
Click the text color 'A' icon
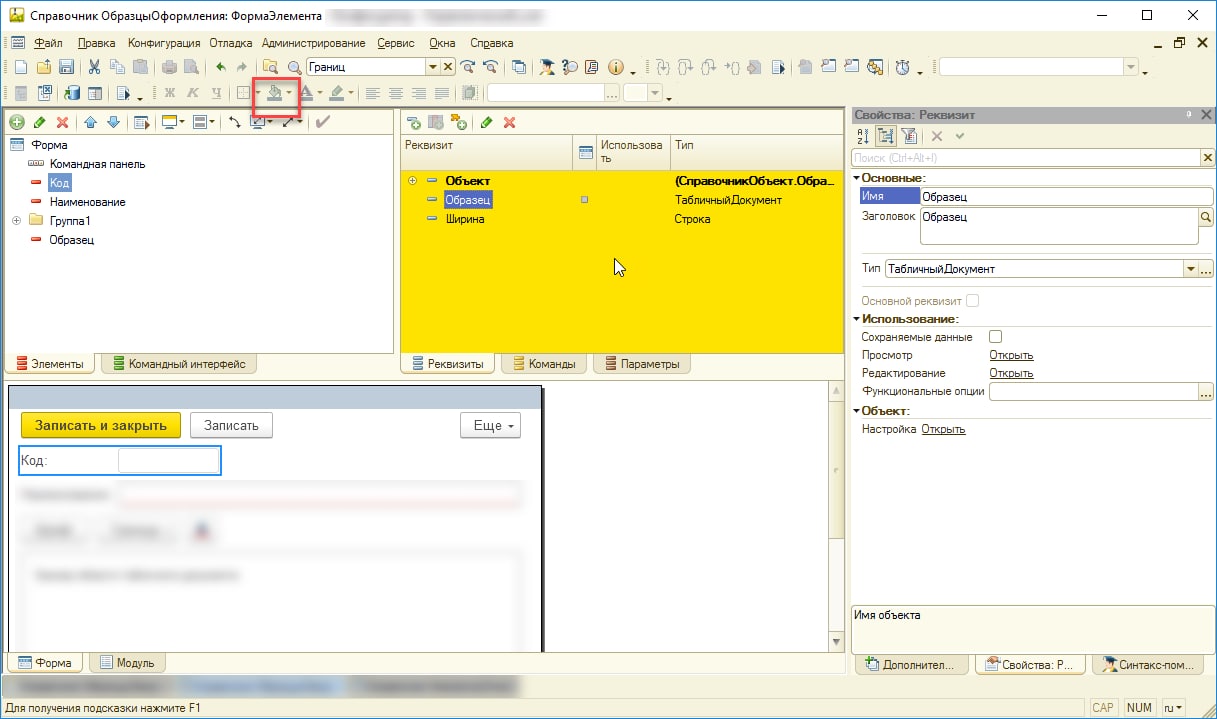click(x=306, y=93)
